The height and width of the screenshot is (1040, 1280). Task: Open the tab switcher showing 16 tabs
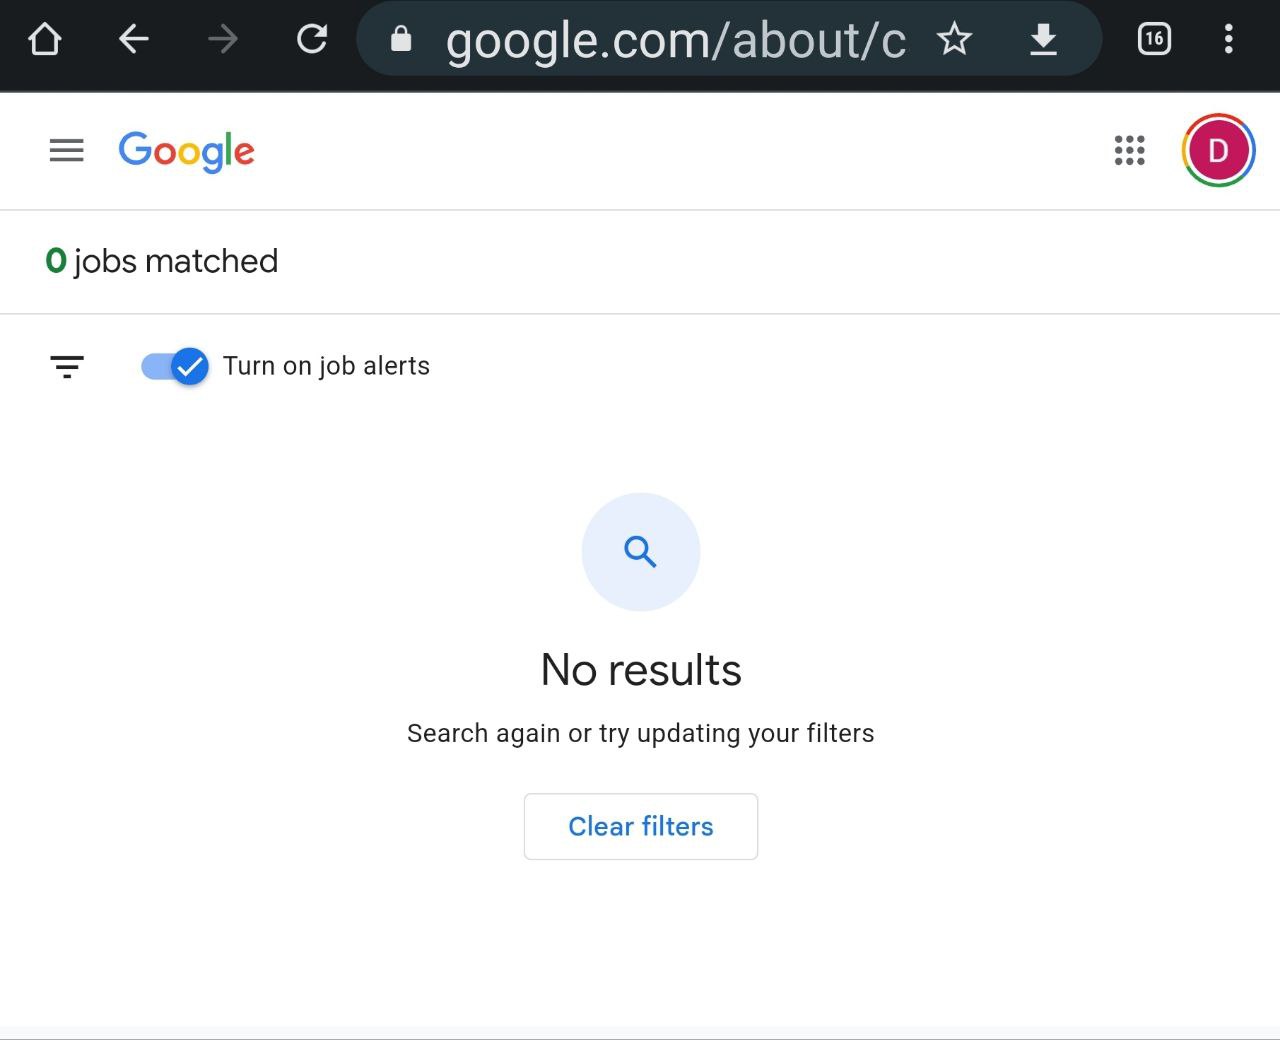[1154, 39]
